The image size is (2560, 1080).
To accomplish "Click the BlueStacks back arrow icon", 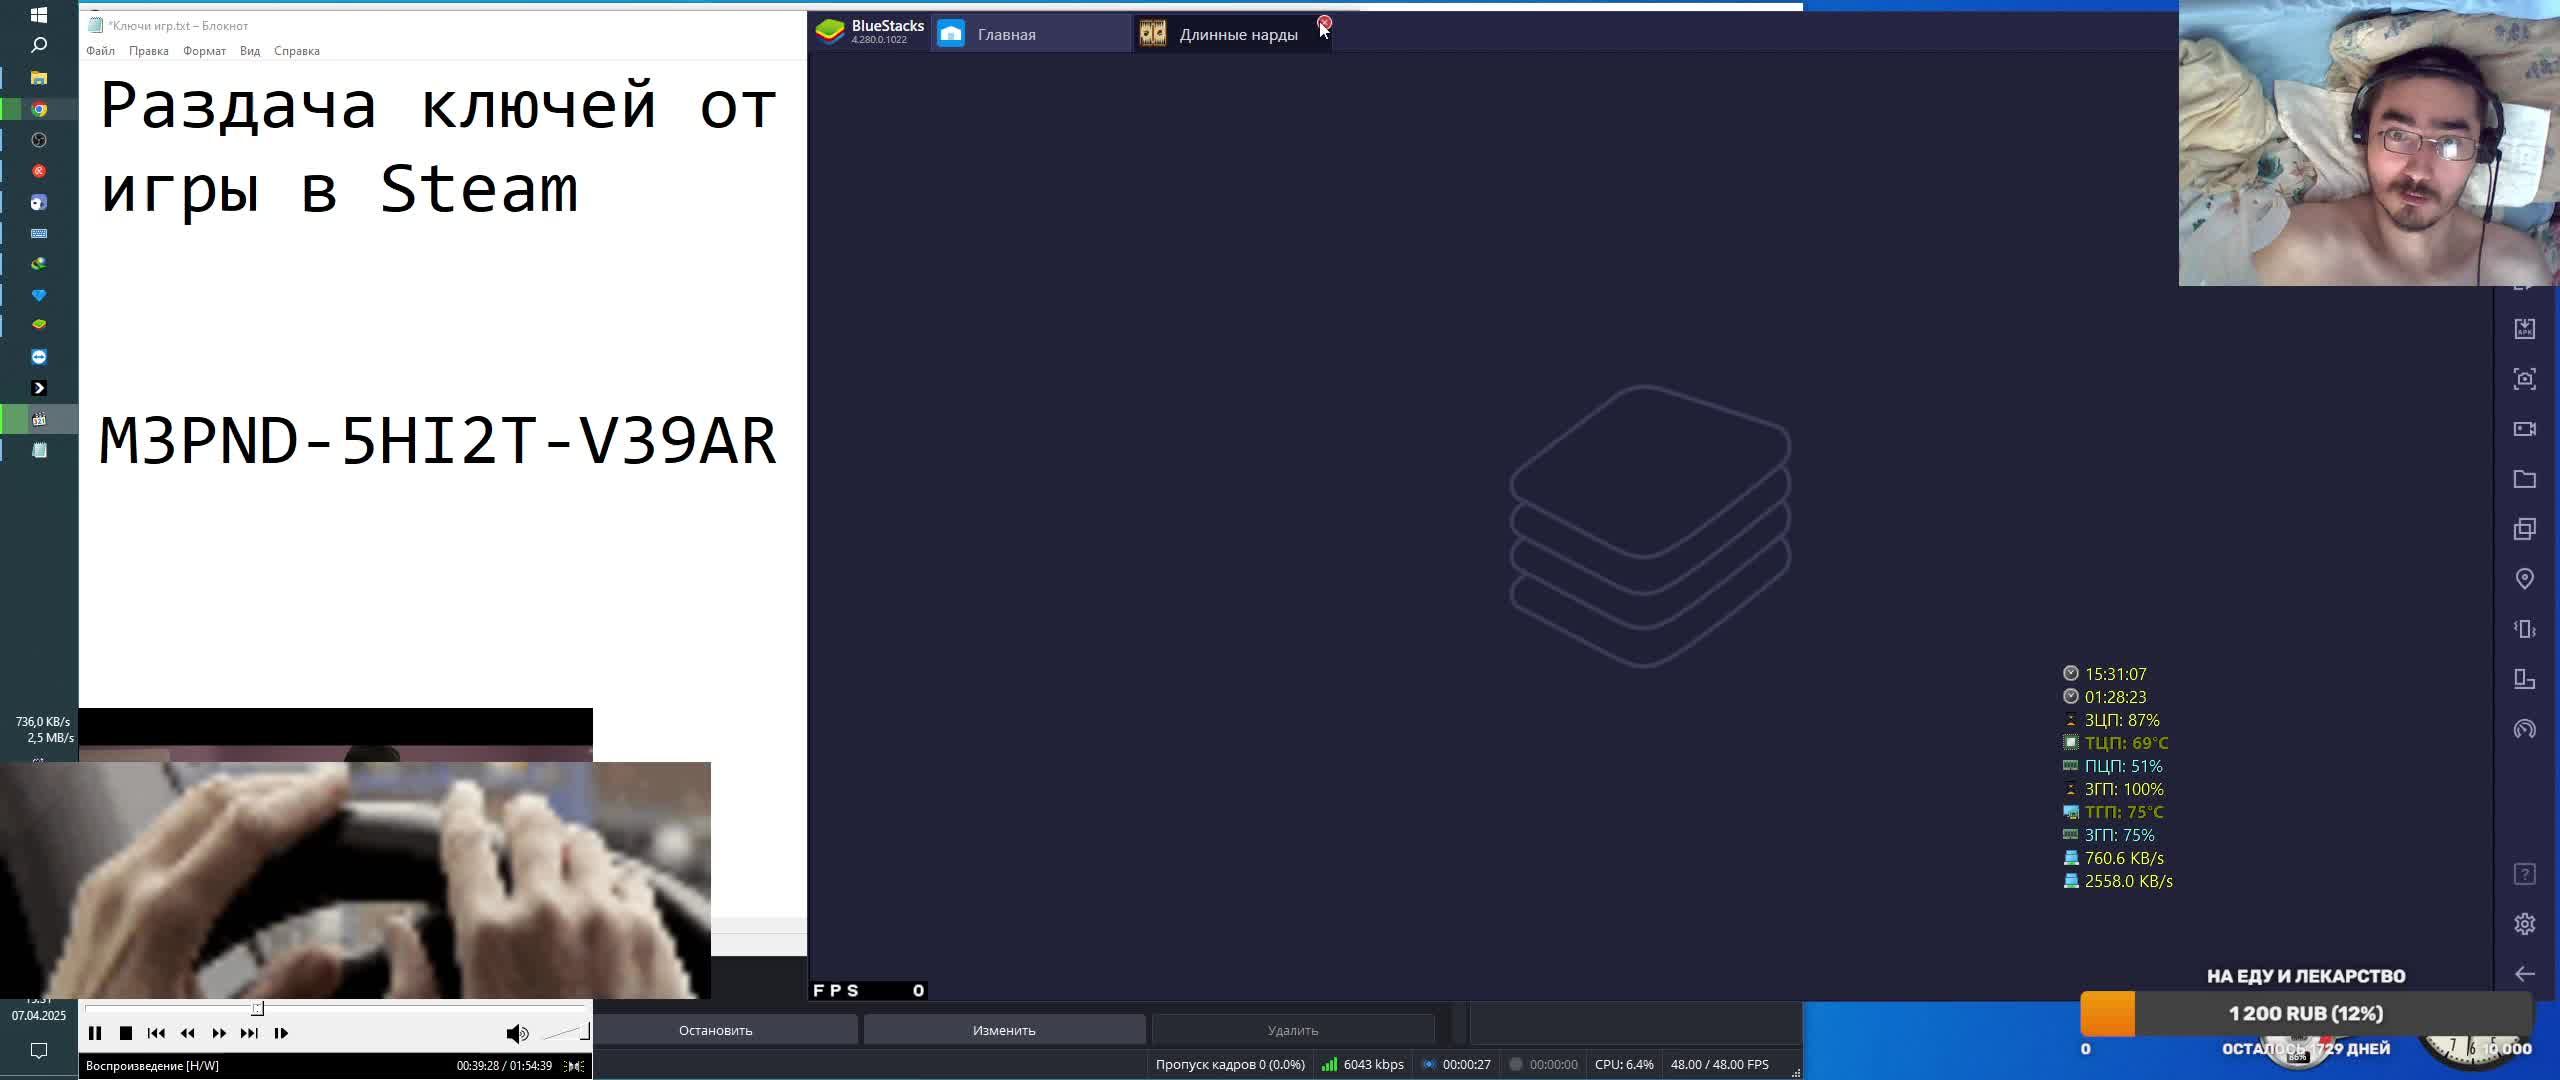I will (x=2524, y=974).
